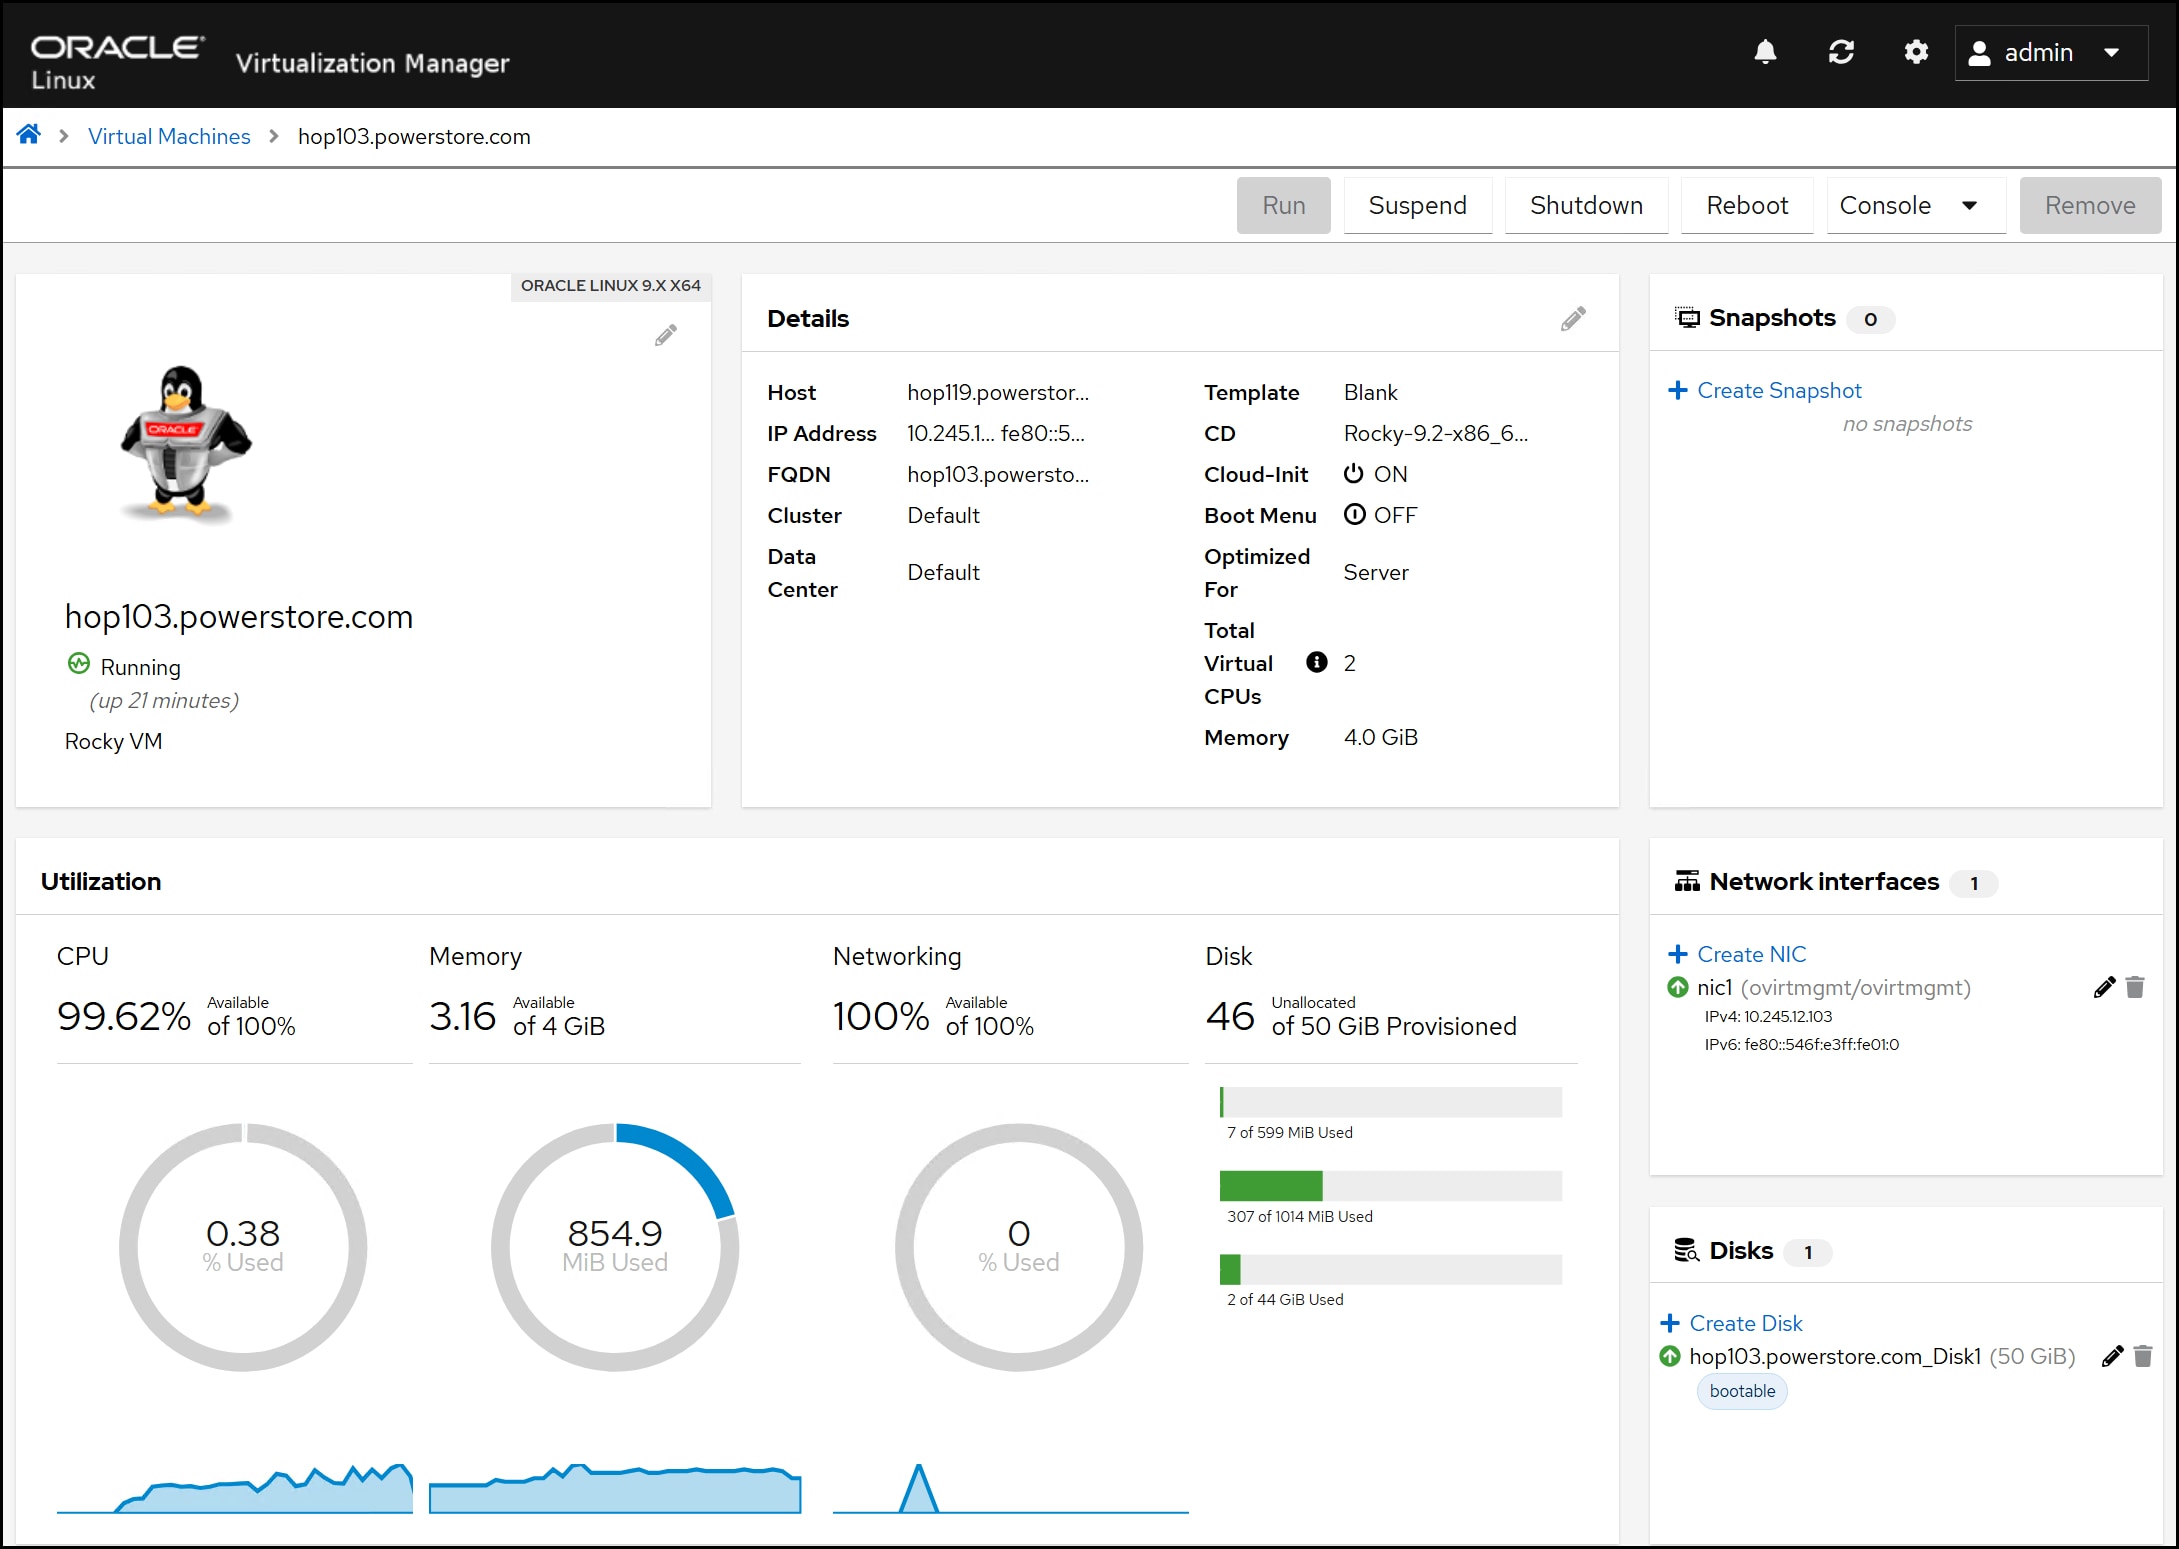2179x1549 pixels.
Task: Delete nic1 with trash icon
Action: 2135,987
